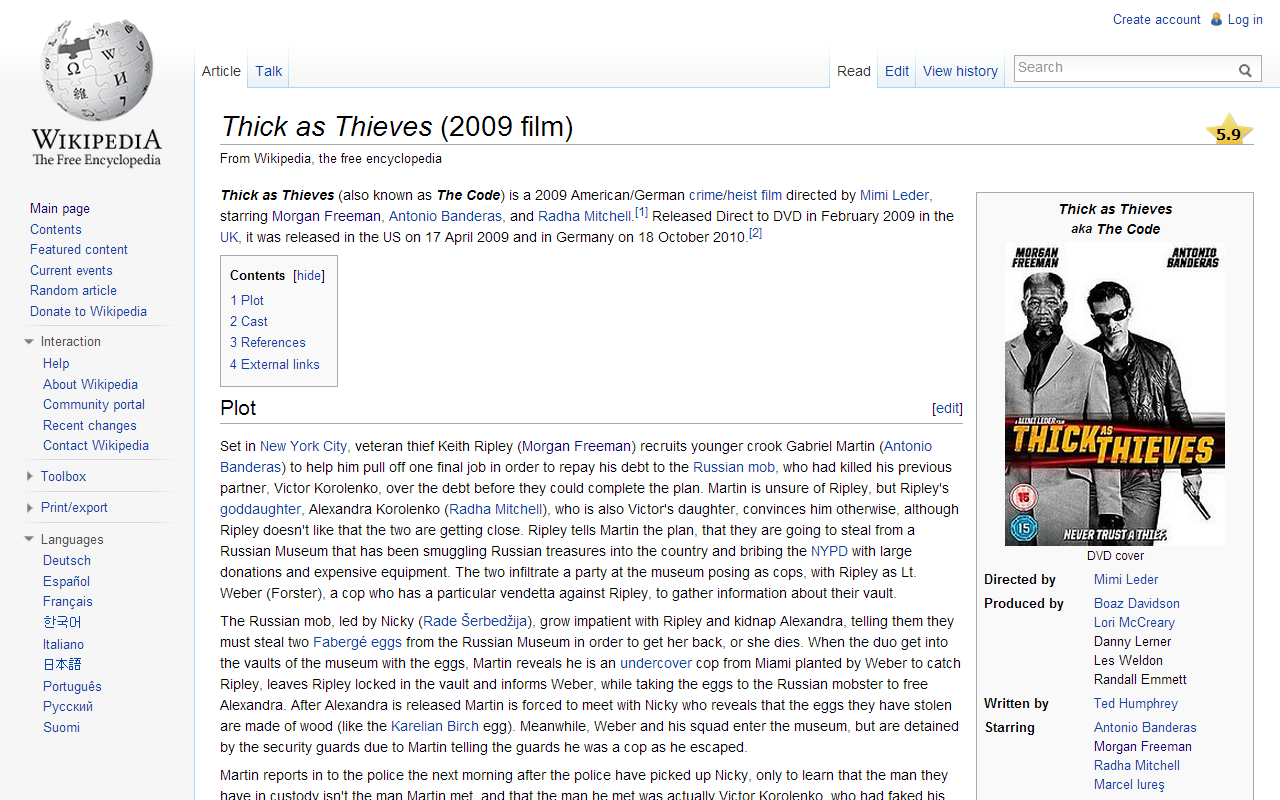Click Donate to Wikipedia

tap(88, 312)
